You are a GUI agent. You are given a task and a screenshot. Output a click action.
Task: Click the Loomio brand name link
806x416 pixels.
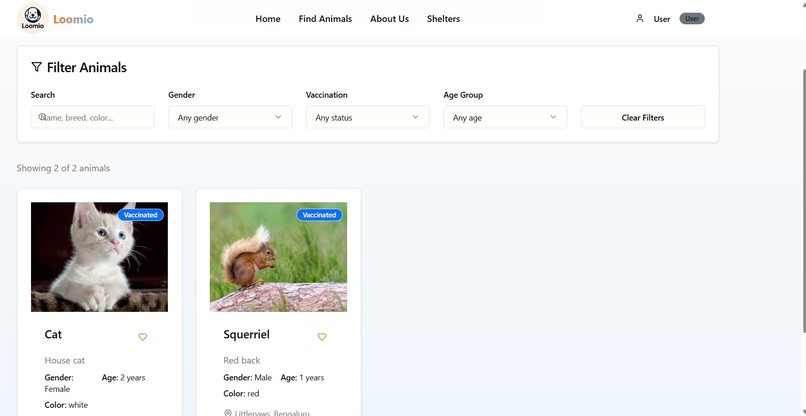point(73,20)
